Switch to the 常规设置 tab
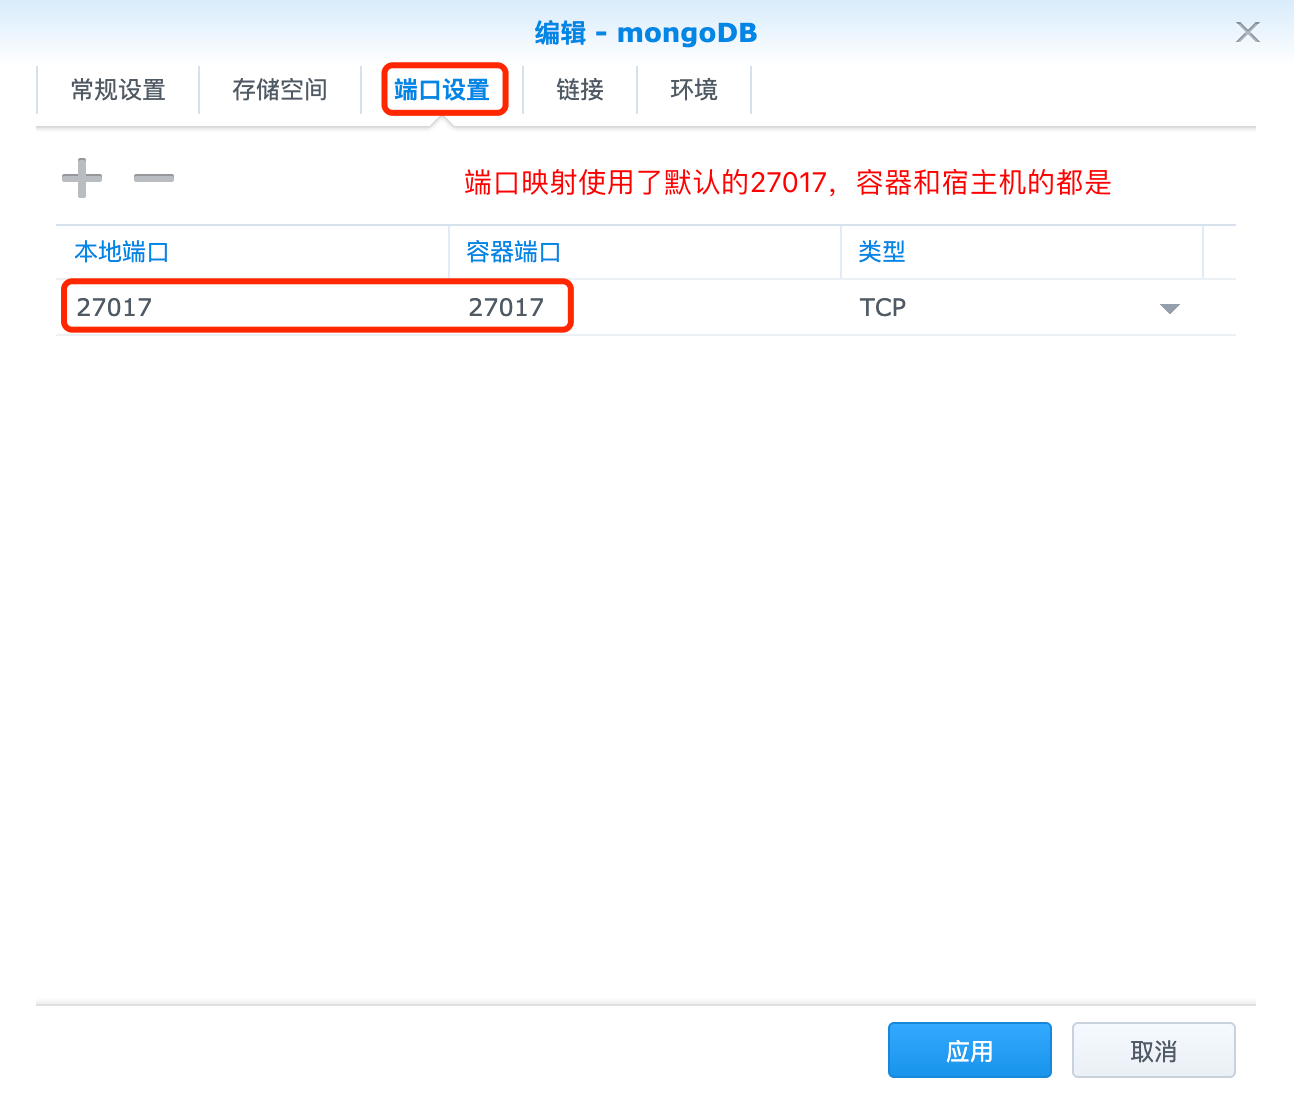Viewport: 1294px width, 1094px height. point(118,90)
